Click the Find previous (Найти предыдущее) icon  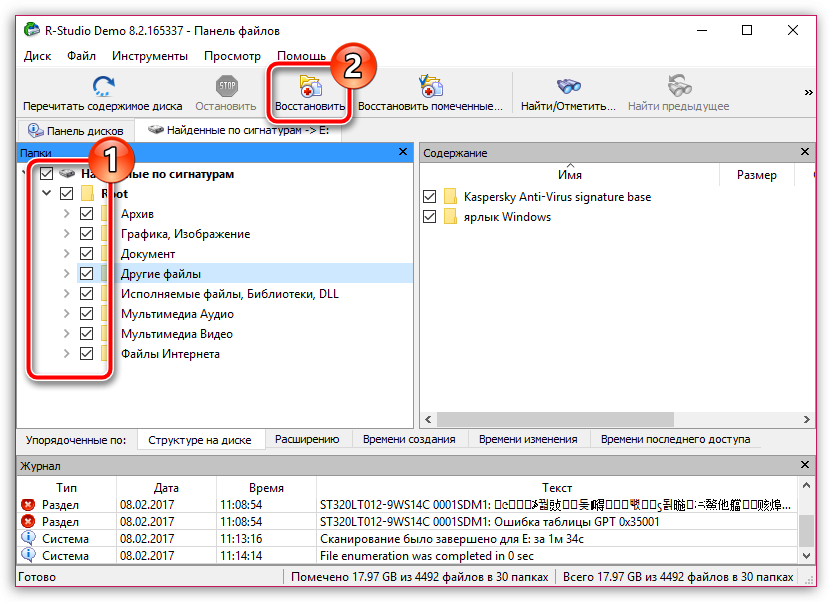pos(679,86)
